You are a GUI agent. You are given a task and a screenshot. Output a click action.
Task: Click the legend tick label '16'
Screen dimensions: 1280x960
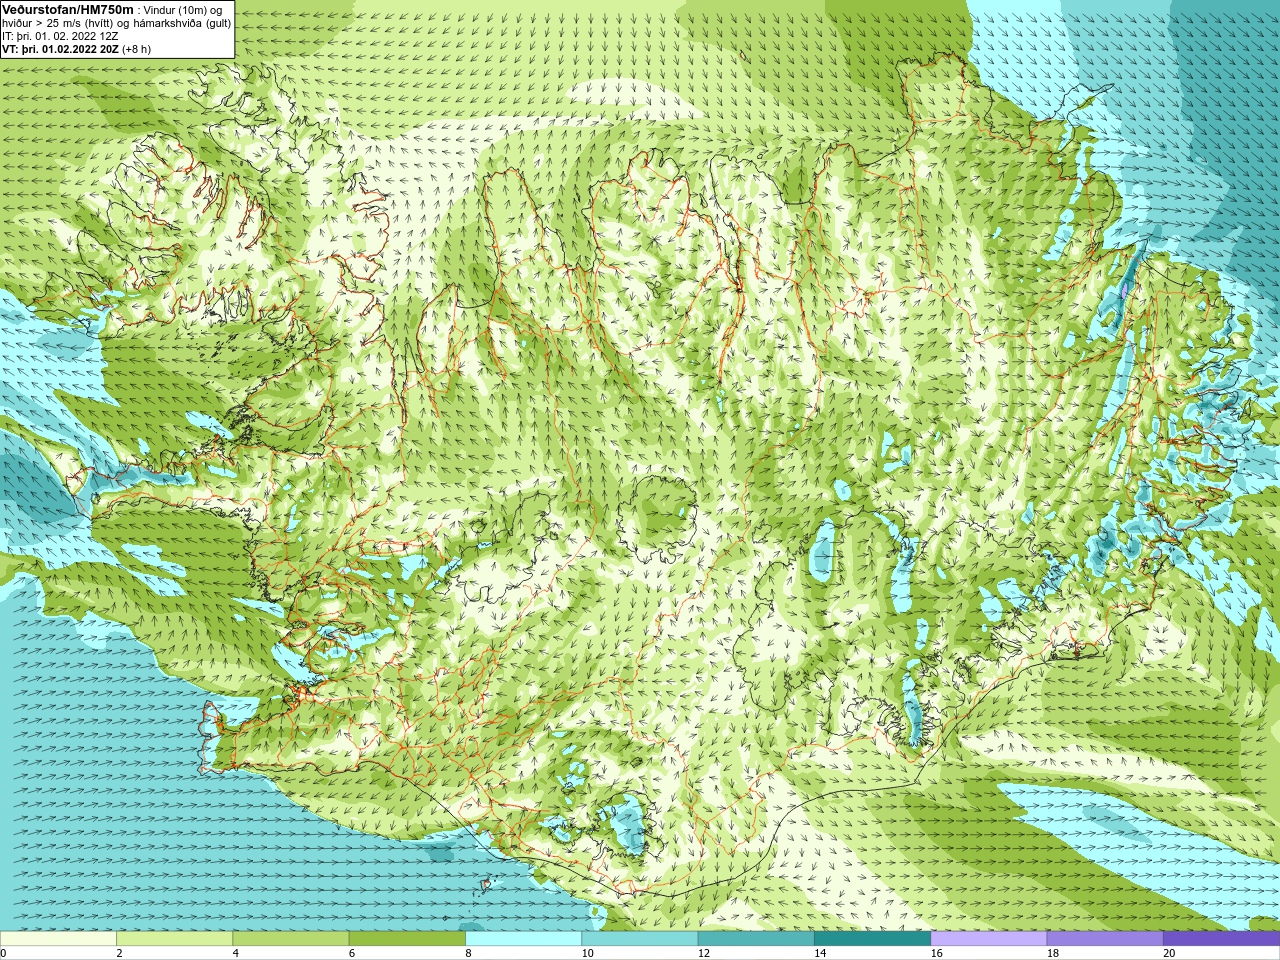point(937,953)
